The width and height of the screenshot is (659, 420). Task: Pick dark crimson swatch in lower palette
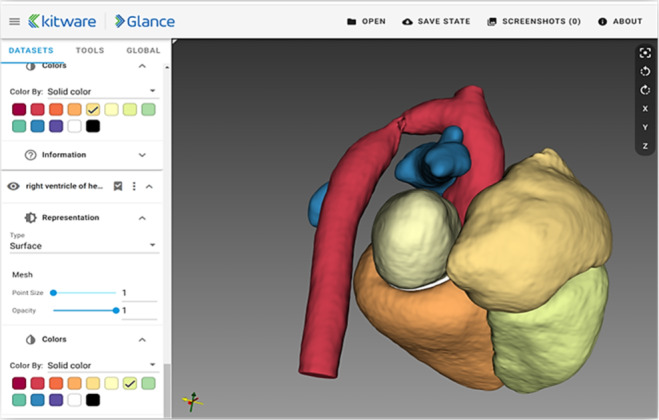point(19,383)
